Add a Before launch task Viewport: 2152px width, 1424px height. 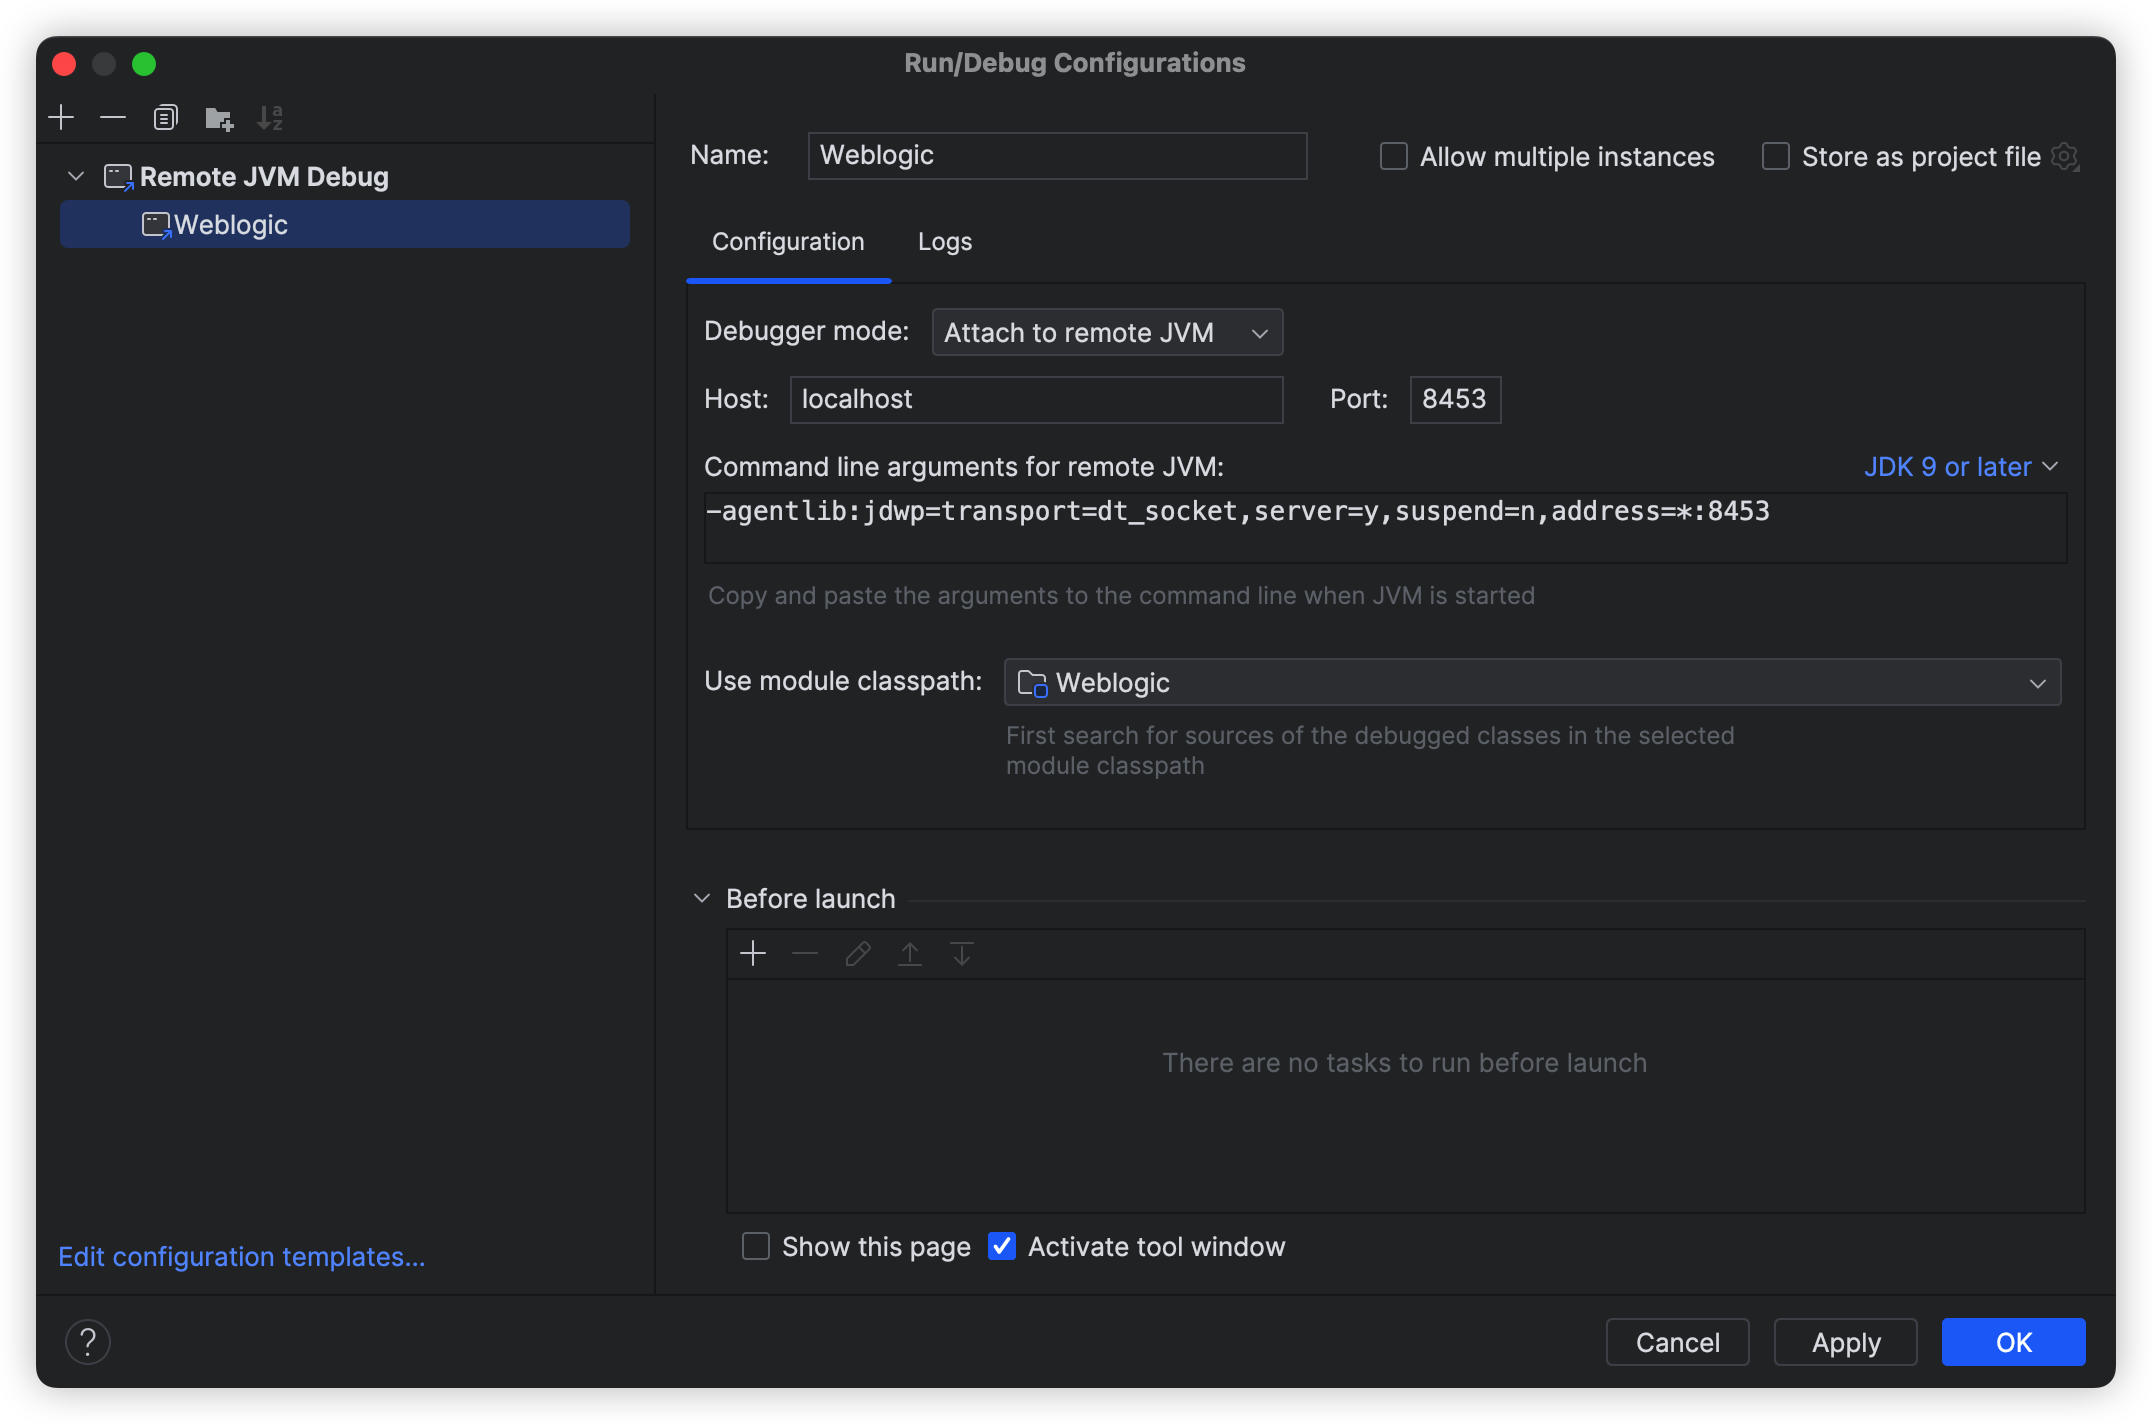pyautogui.click(x=753, y=954)
